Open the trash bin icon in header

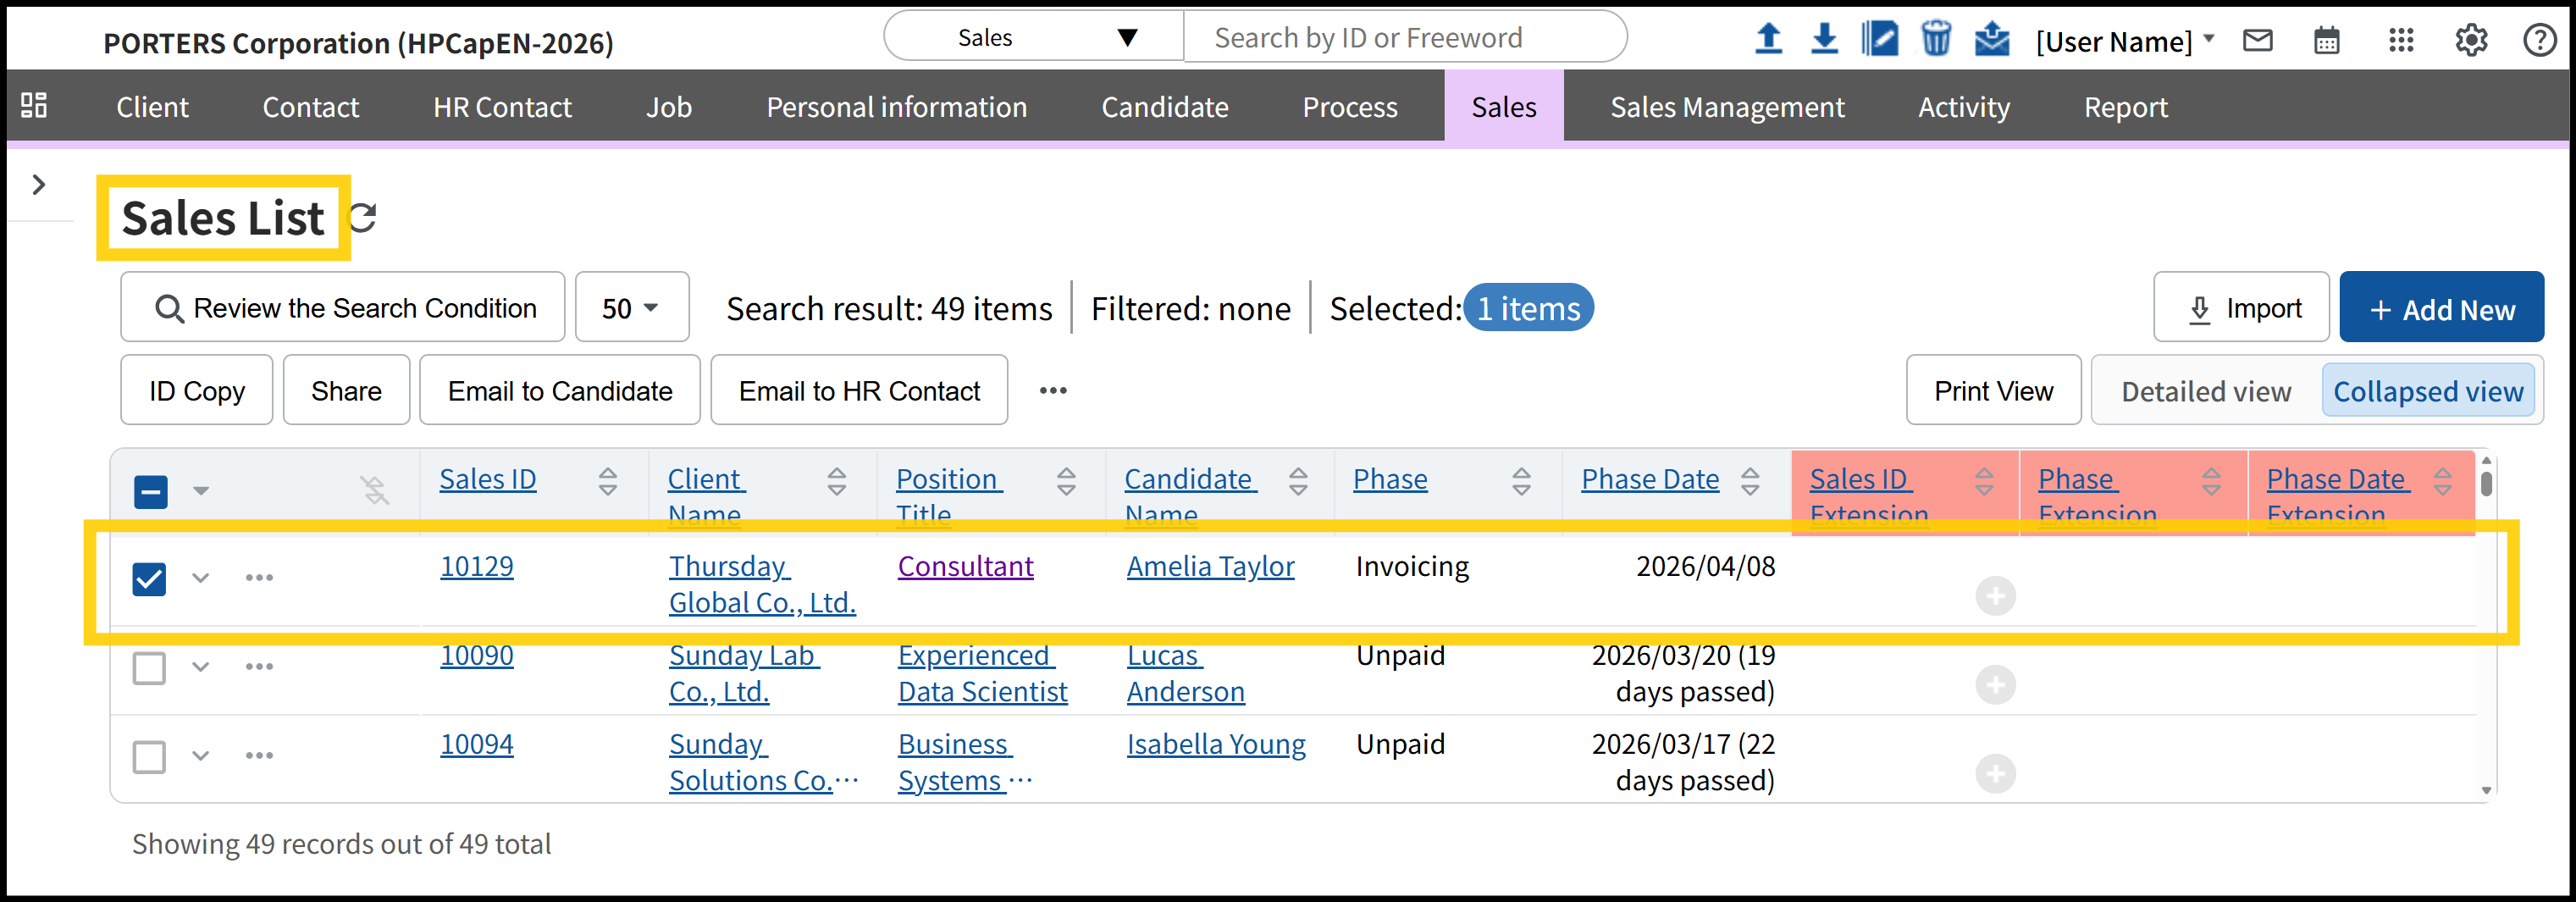1935,40
